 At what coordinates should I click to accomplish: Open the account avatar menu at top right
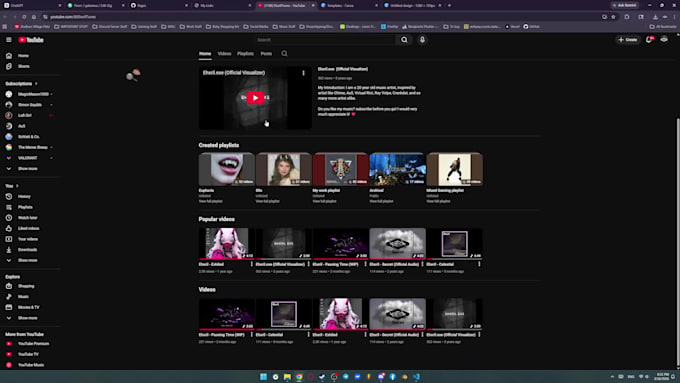click(664, 39)
